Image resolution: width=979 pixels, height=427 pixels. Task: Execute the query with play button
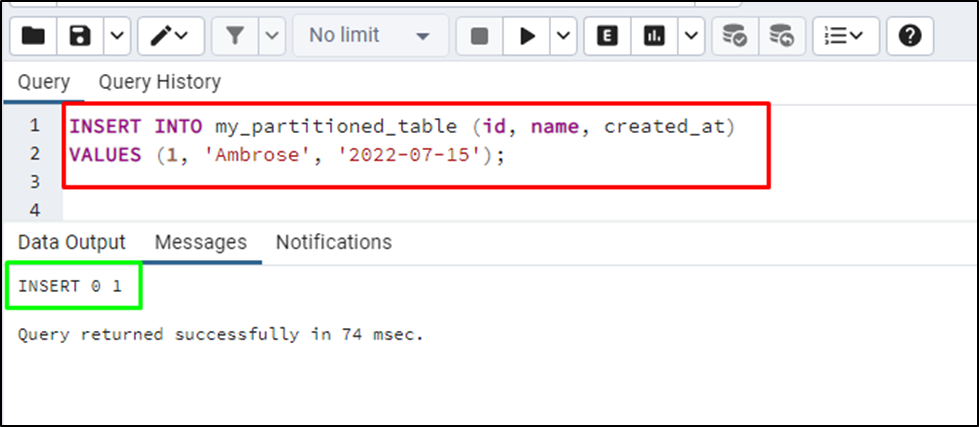coord(527,36)
